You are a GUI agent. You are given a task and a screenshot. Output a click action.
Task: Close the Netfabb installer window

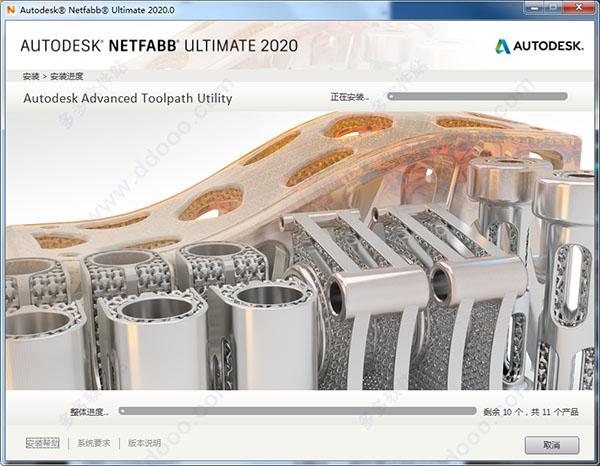(579, 8)
